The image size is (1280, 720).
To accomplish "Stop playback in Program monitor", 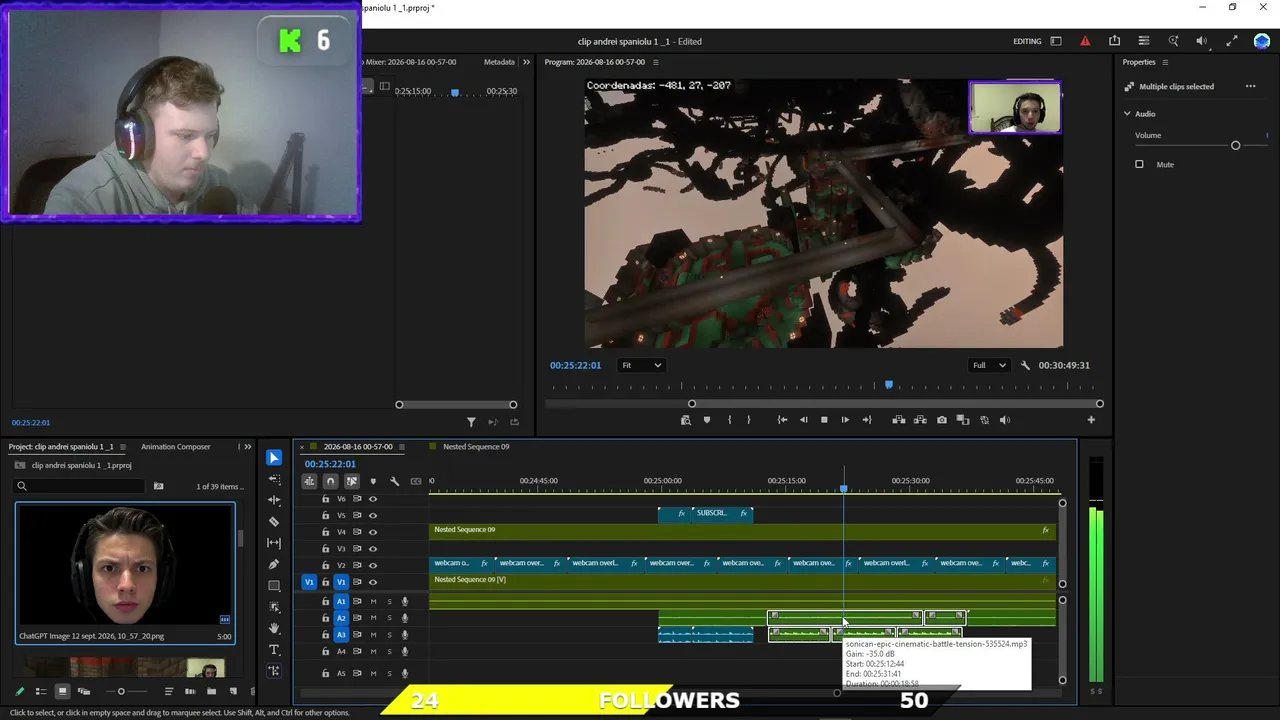I will point(824,420).
